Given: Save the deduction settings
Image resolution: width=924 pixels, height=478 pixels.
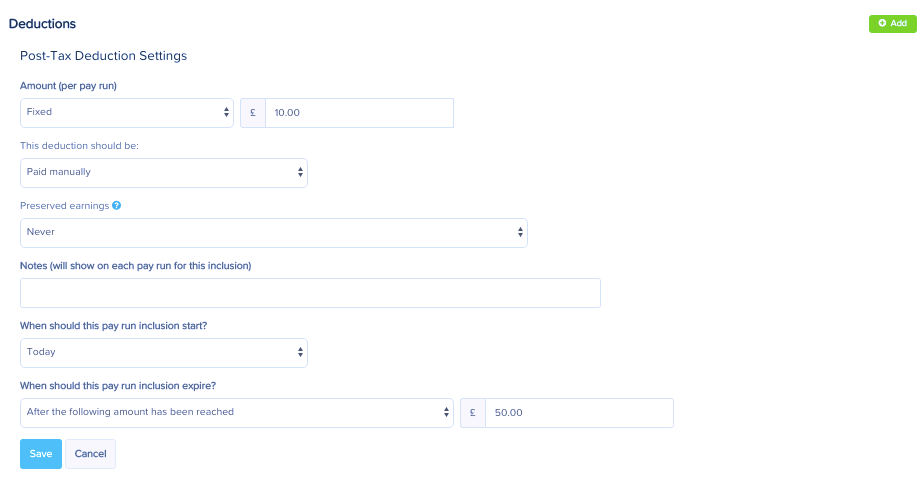Looking at the screenshot, I should [41, 454].
